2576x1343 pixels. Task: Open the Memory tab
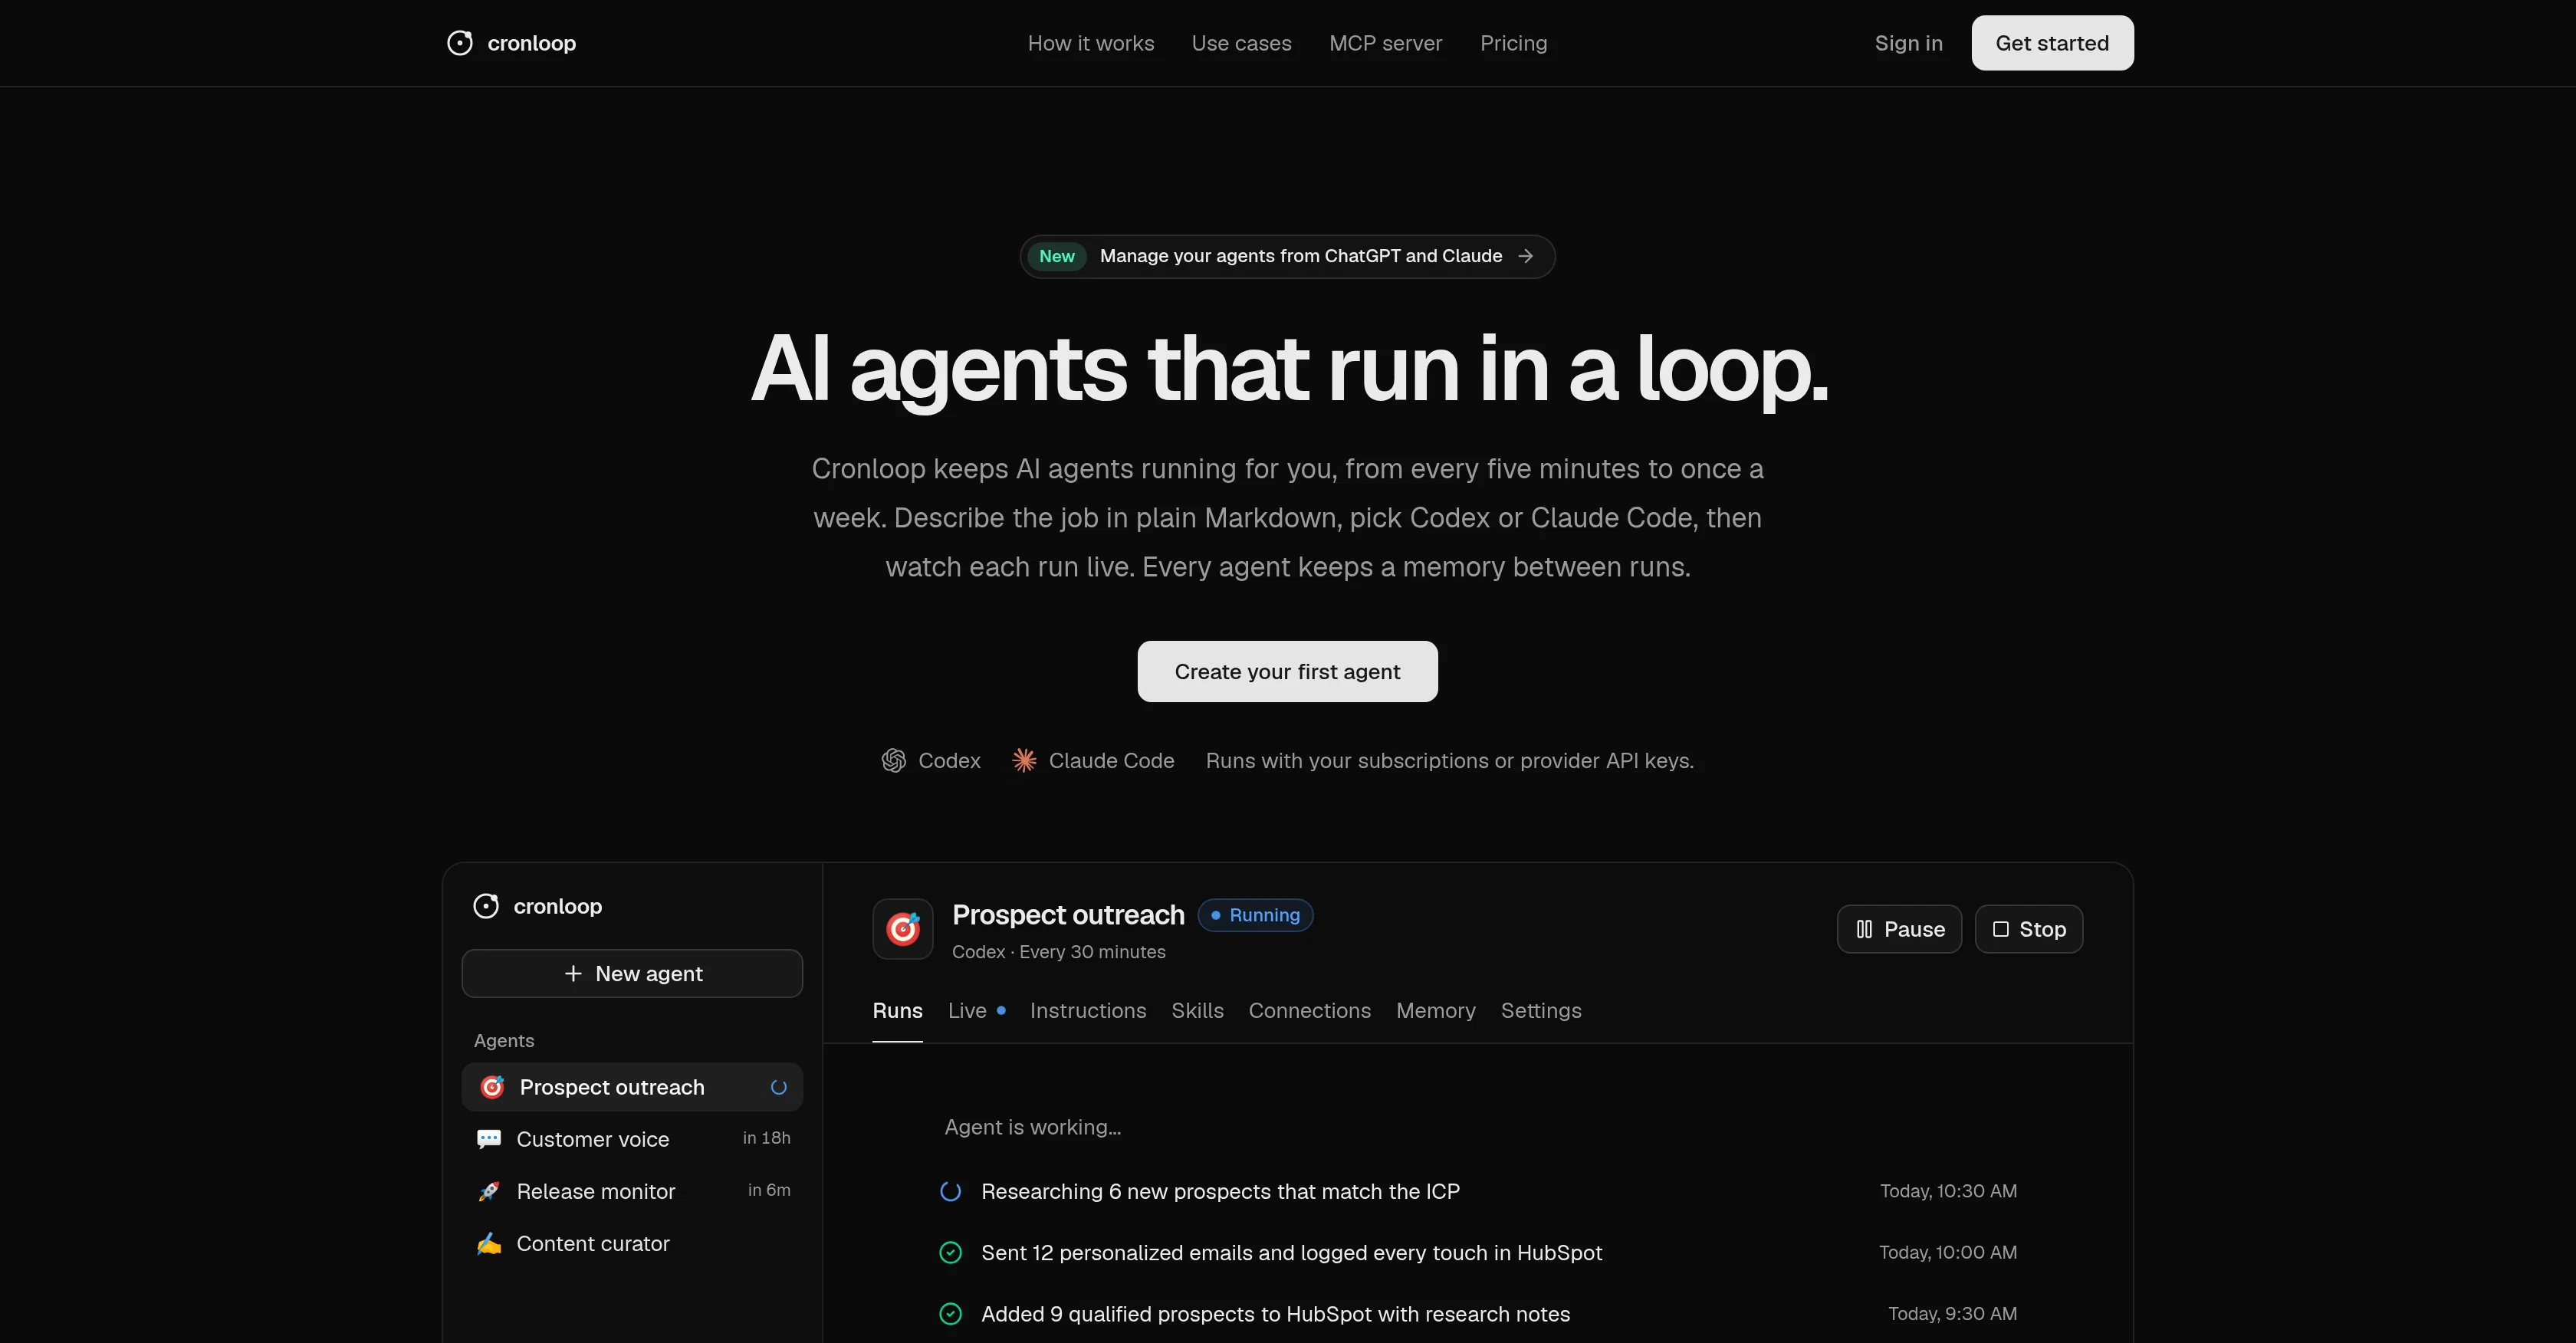pos(1435,1010)
